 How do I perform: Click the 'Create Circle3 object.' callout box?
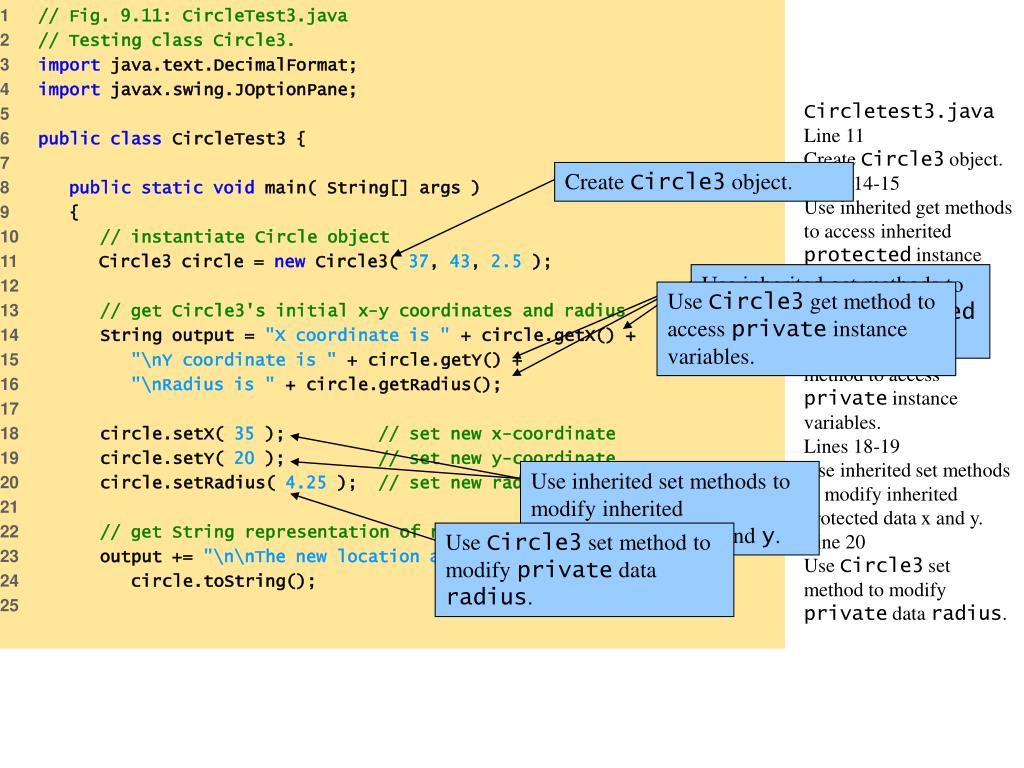[703, 182]
